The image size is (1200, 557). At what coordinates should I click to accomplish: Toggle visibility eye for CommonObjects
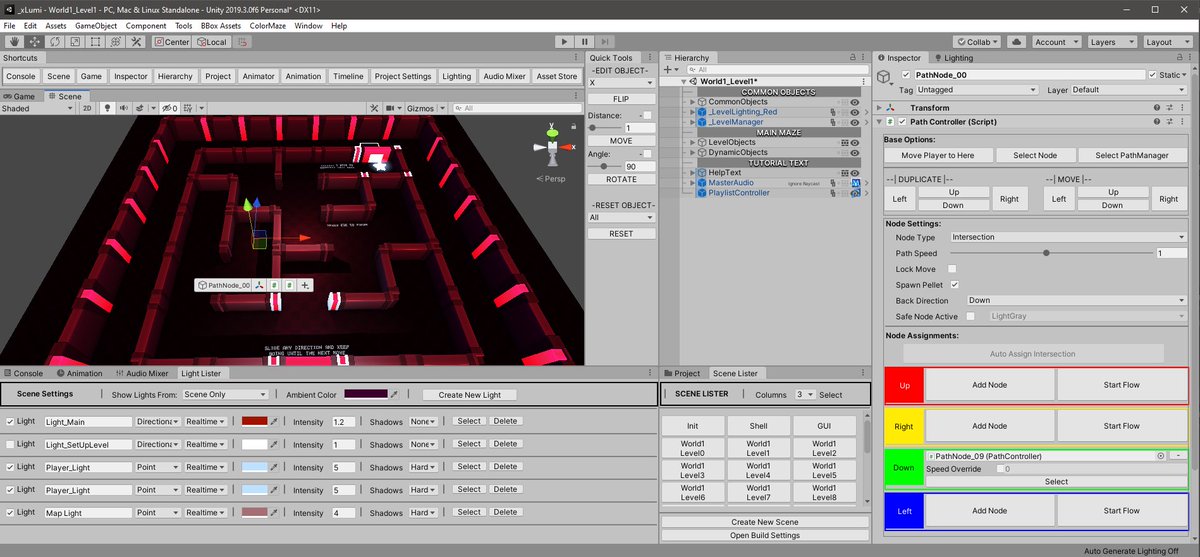pos(855,102)
